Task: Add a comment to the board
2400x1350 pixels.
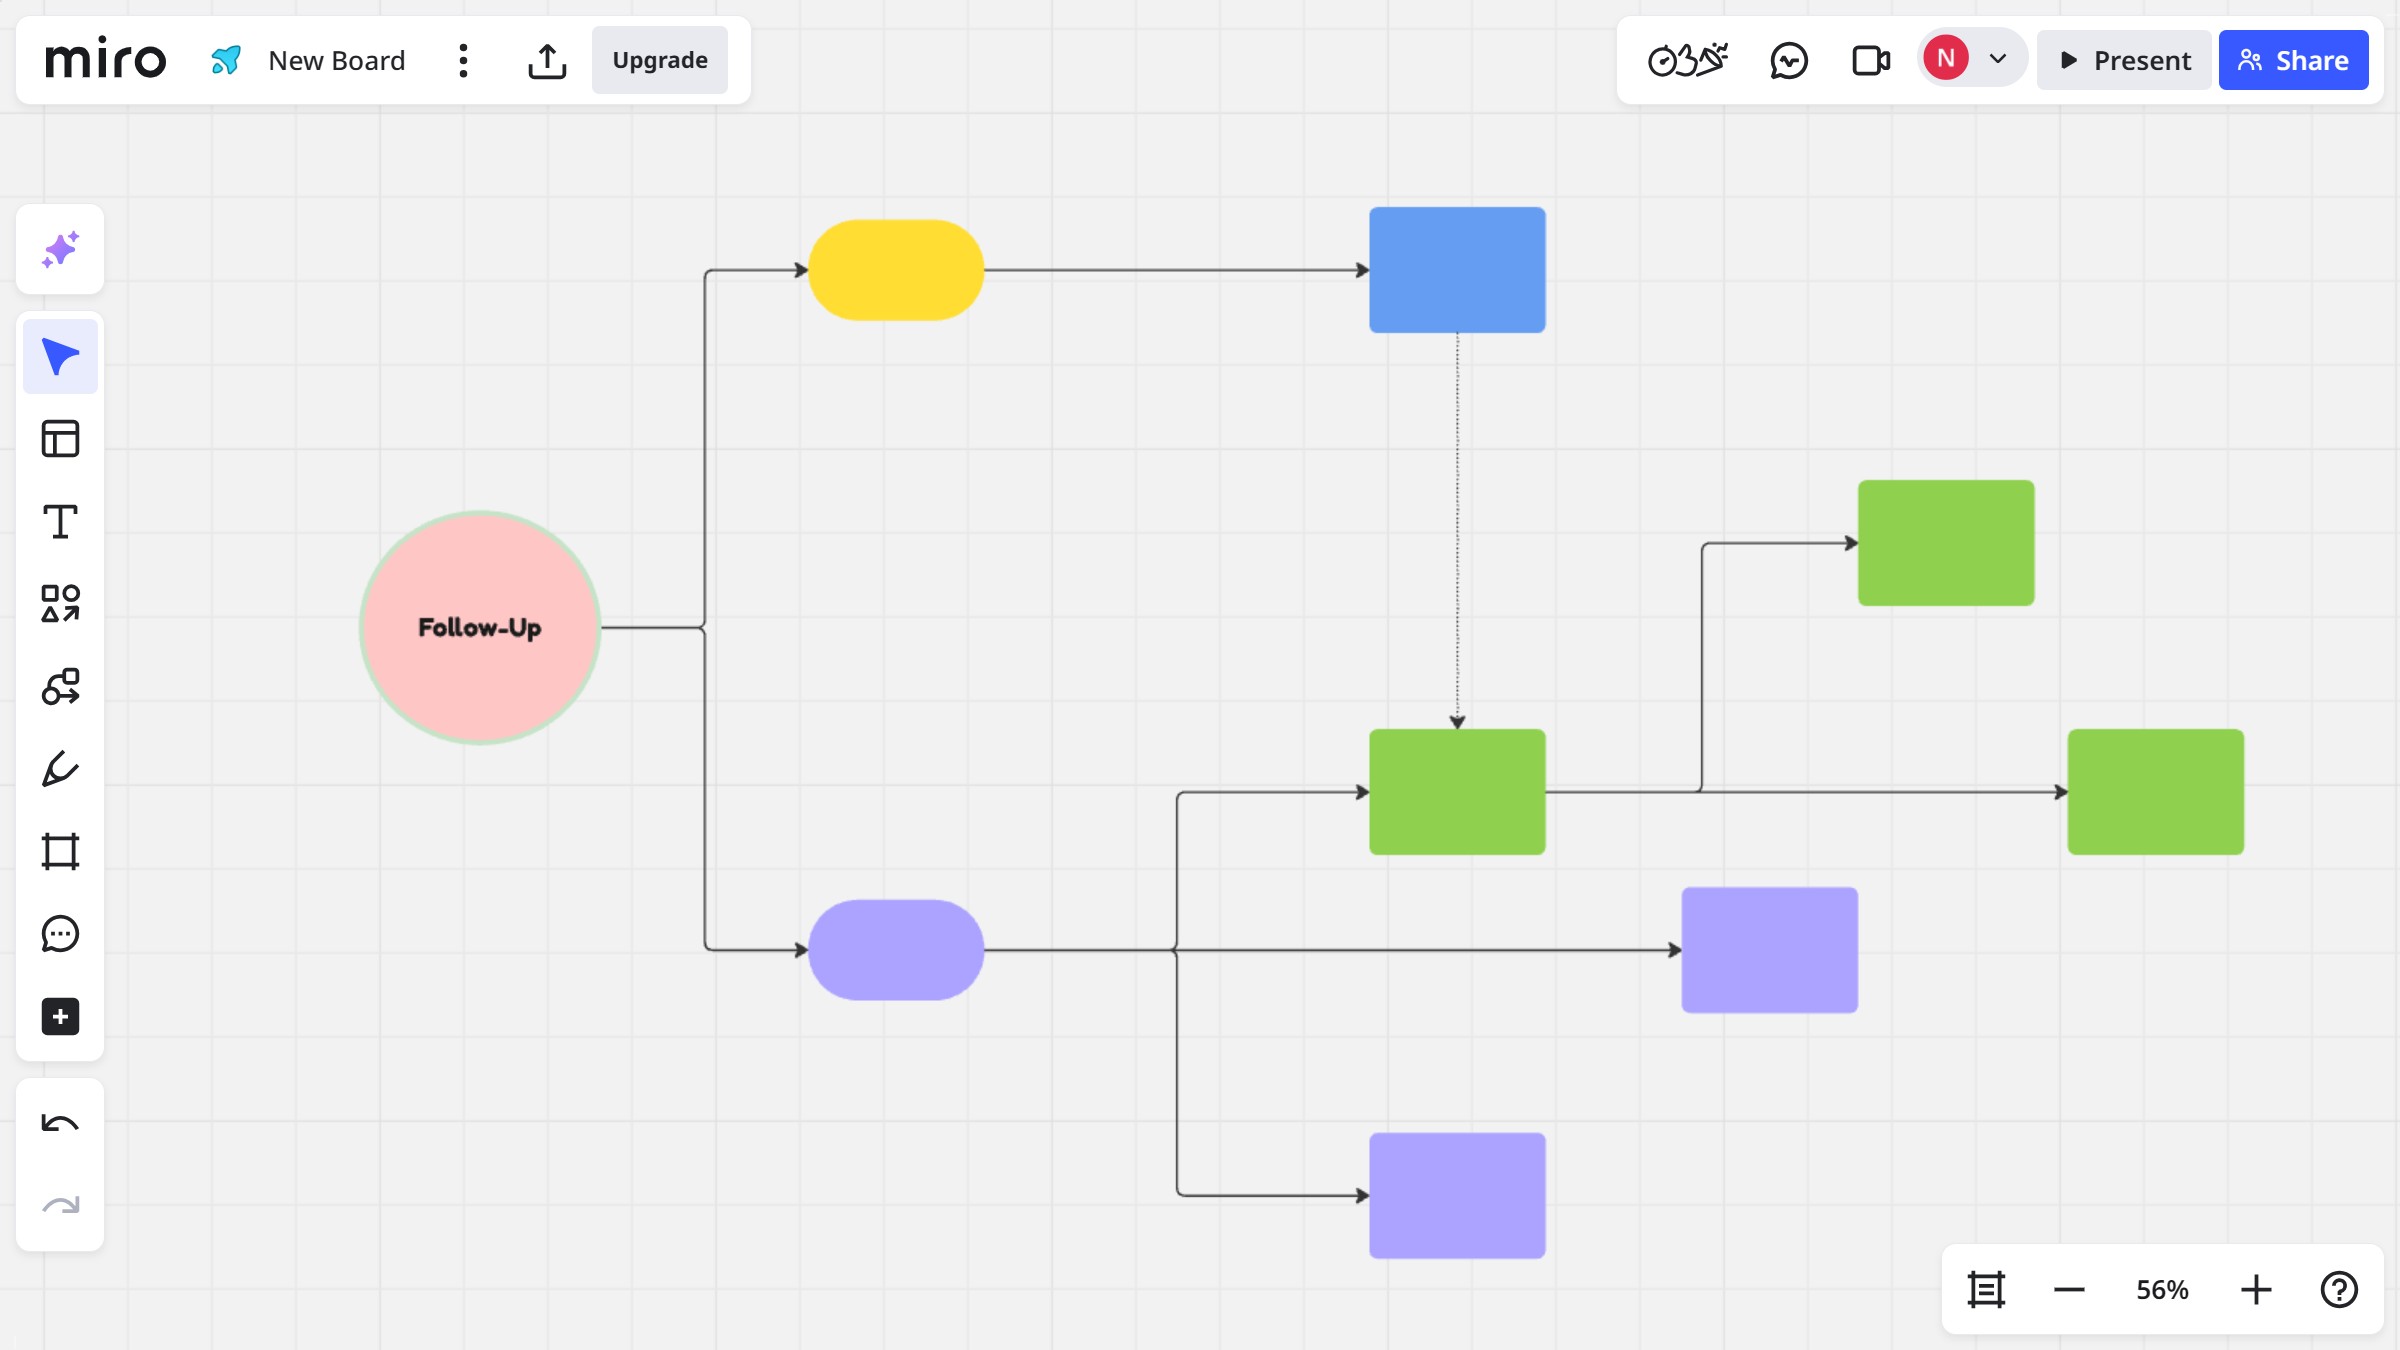Action: point(60,933)
